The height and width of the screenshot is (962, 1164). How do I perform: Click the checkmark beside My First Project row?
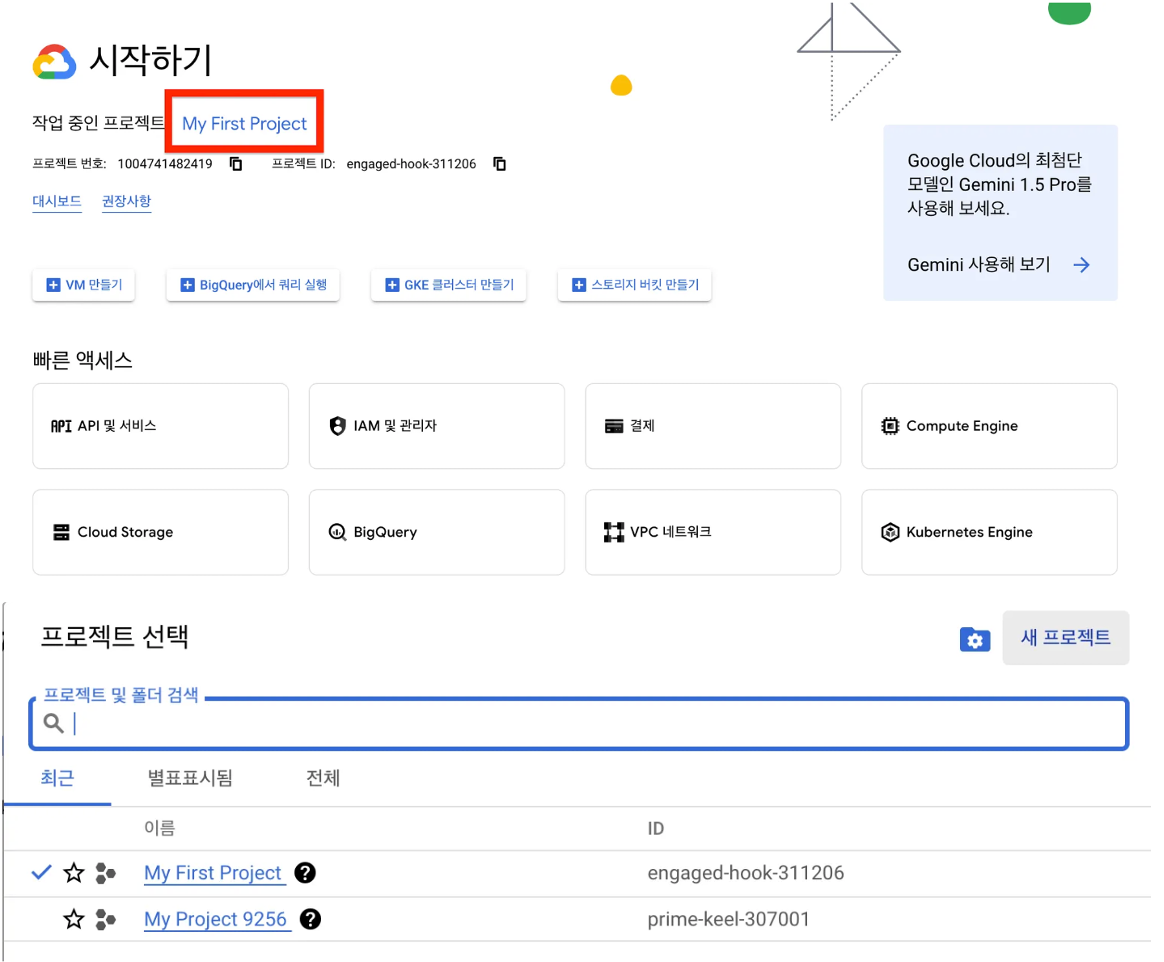(x=42, y=872)
